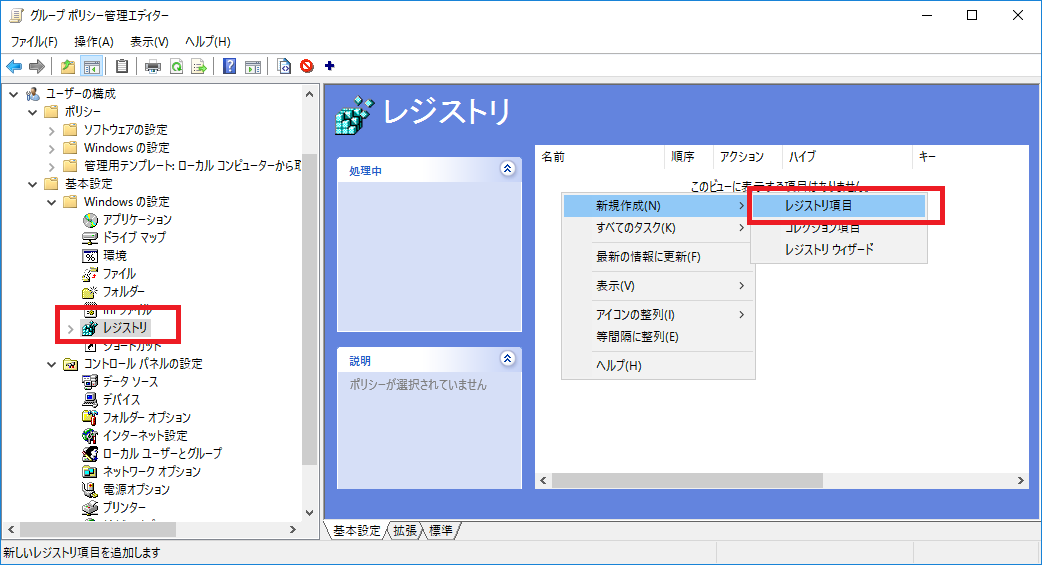Screen dimensions: 1042x565
Task: Click the red prohibited circle toolbar icon
Action: [x=307, y=67]
